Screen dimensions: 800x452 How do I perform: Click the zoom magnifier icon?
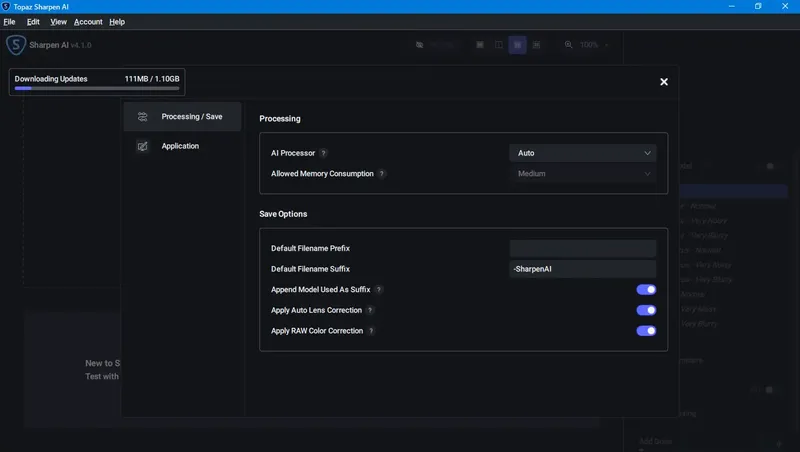568,45
